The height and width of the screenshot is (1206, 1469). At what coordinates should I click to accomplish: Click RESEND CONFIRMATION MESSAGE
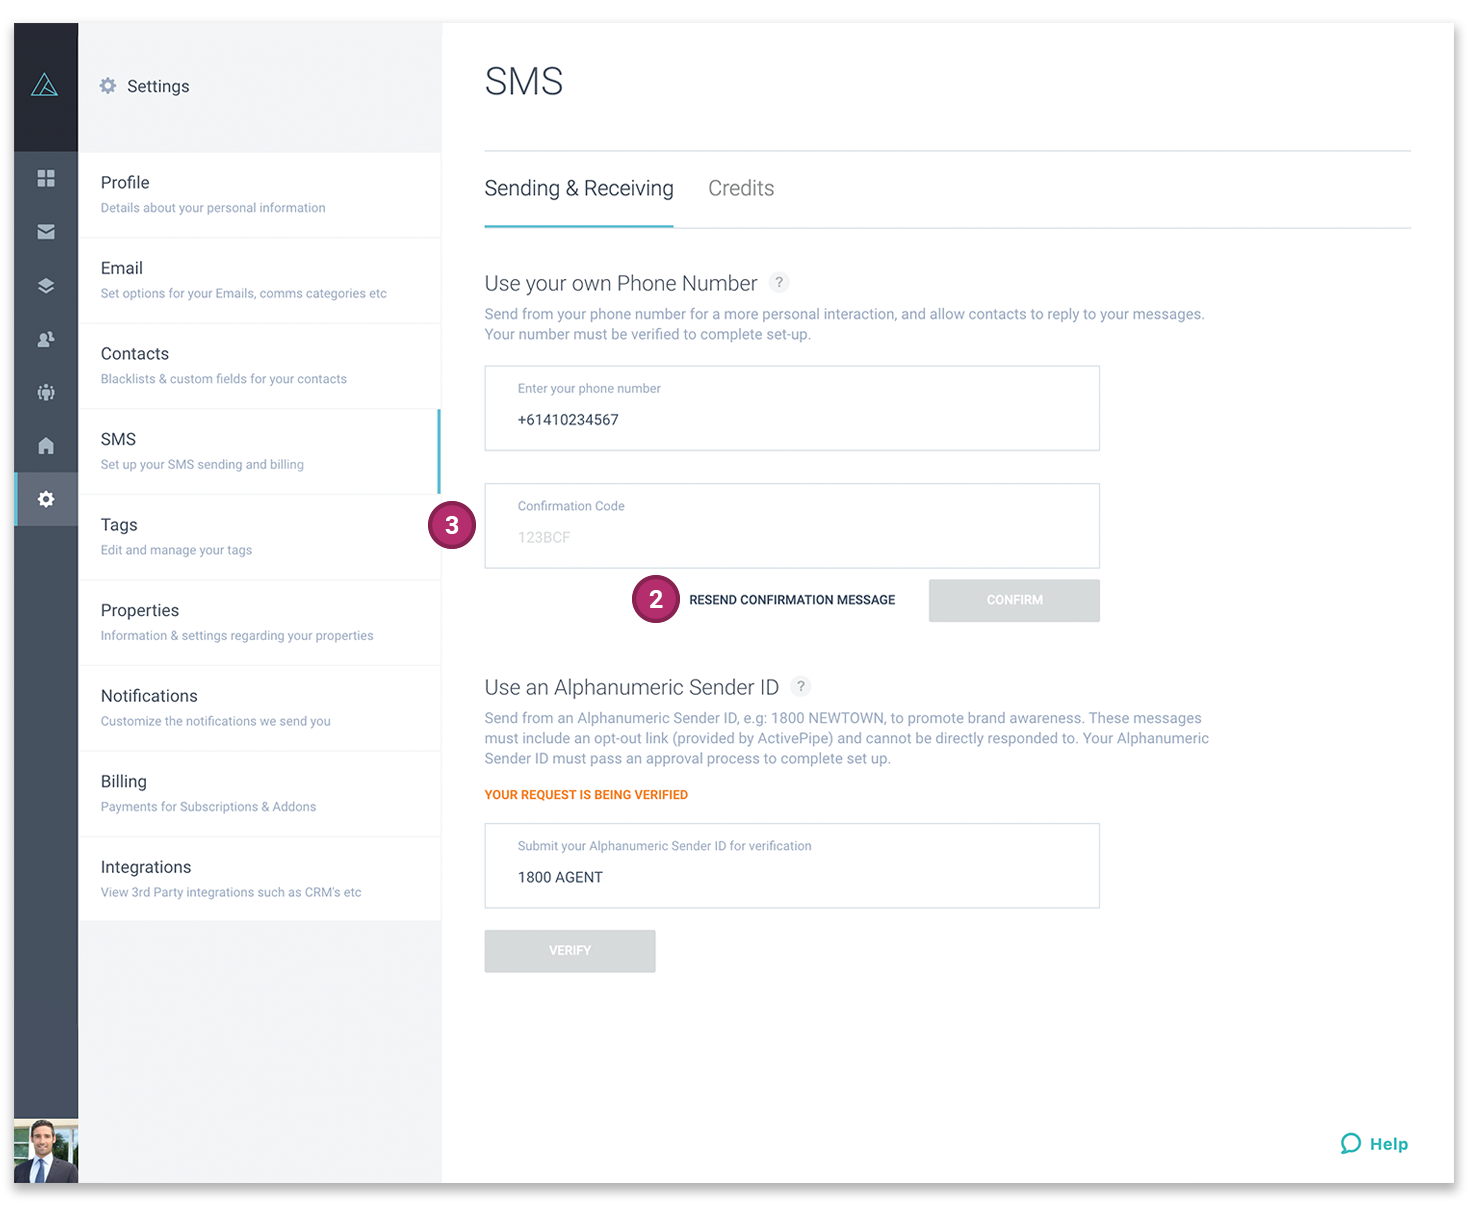(x=791, y=599)
